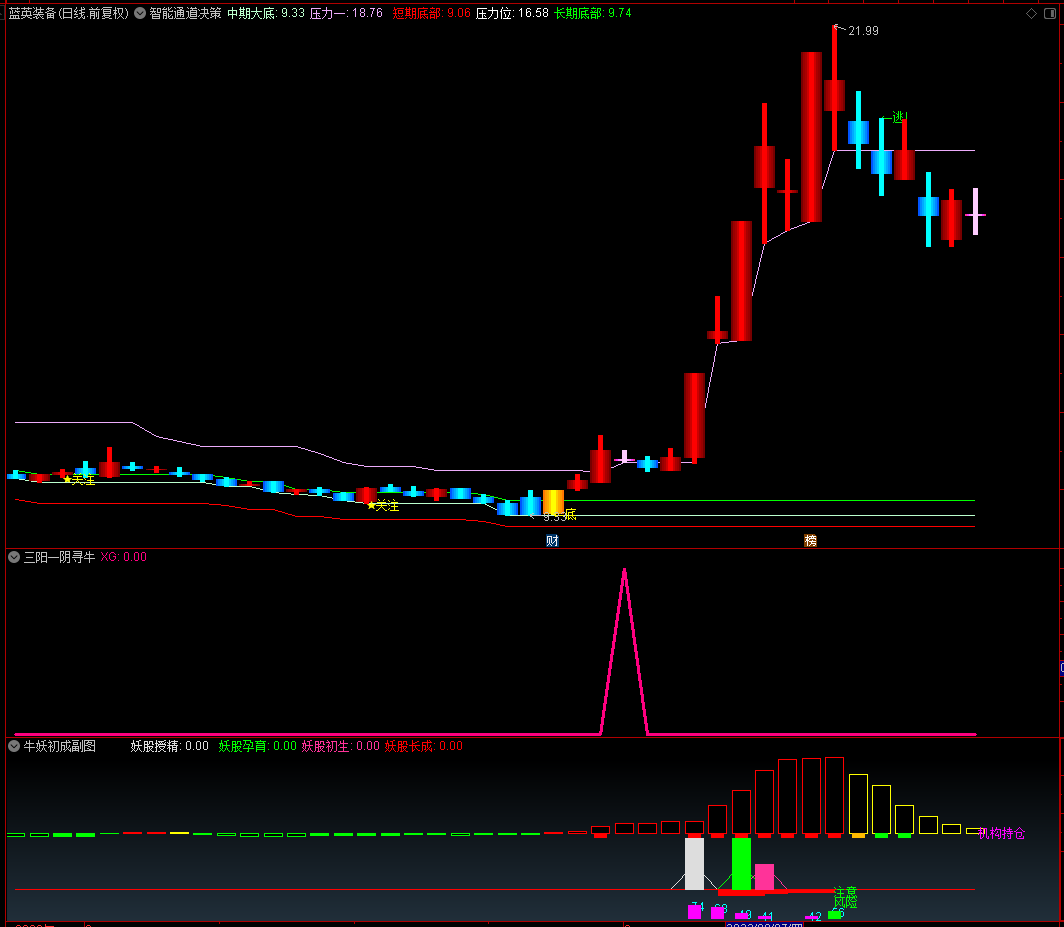Click the orange-yellow candlestick at the bottom signal

pyautogui.click(x=553, y=502)
